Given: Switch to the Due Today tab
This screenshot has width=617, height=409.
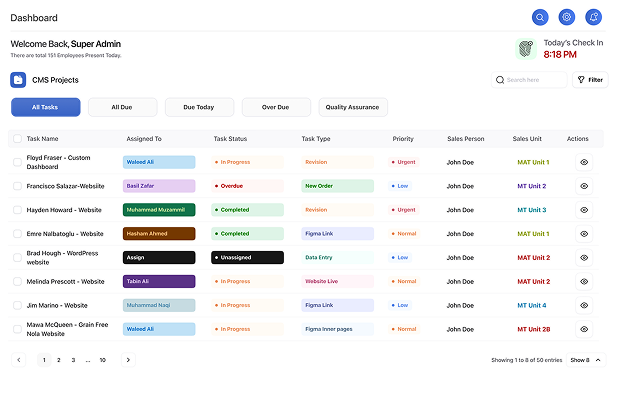Looking at the screenshot, I should 196,107.
